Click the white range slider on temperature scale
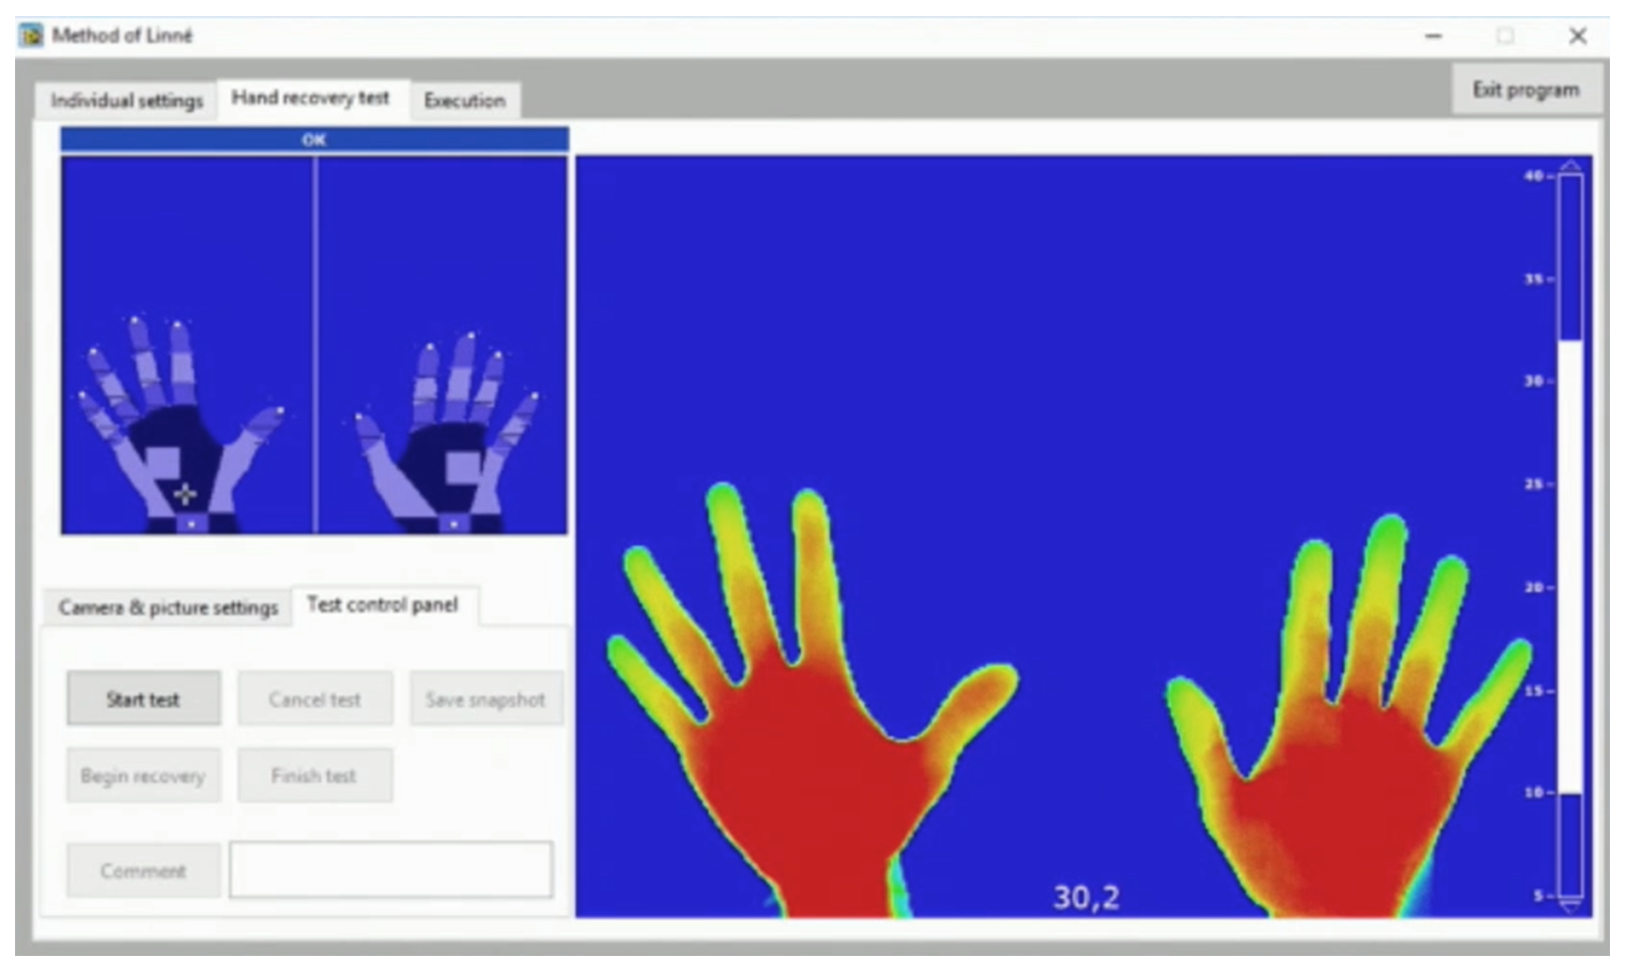The height and width of the screenshot is (968, 1626). 1571,567
